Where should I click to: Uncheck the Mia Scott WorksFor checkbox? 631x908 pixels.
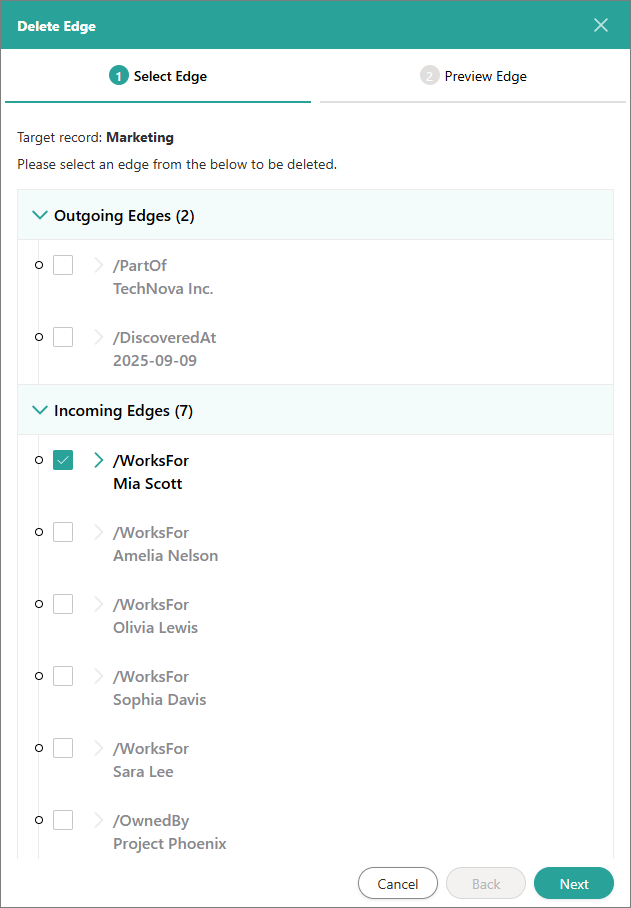pos(63,460)
